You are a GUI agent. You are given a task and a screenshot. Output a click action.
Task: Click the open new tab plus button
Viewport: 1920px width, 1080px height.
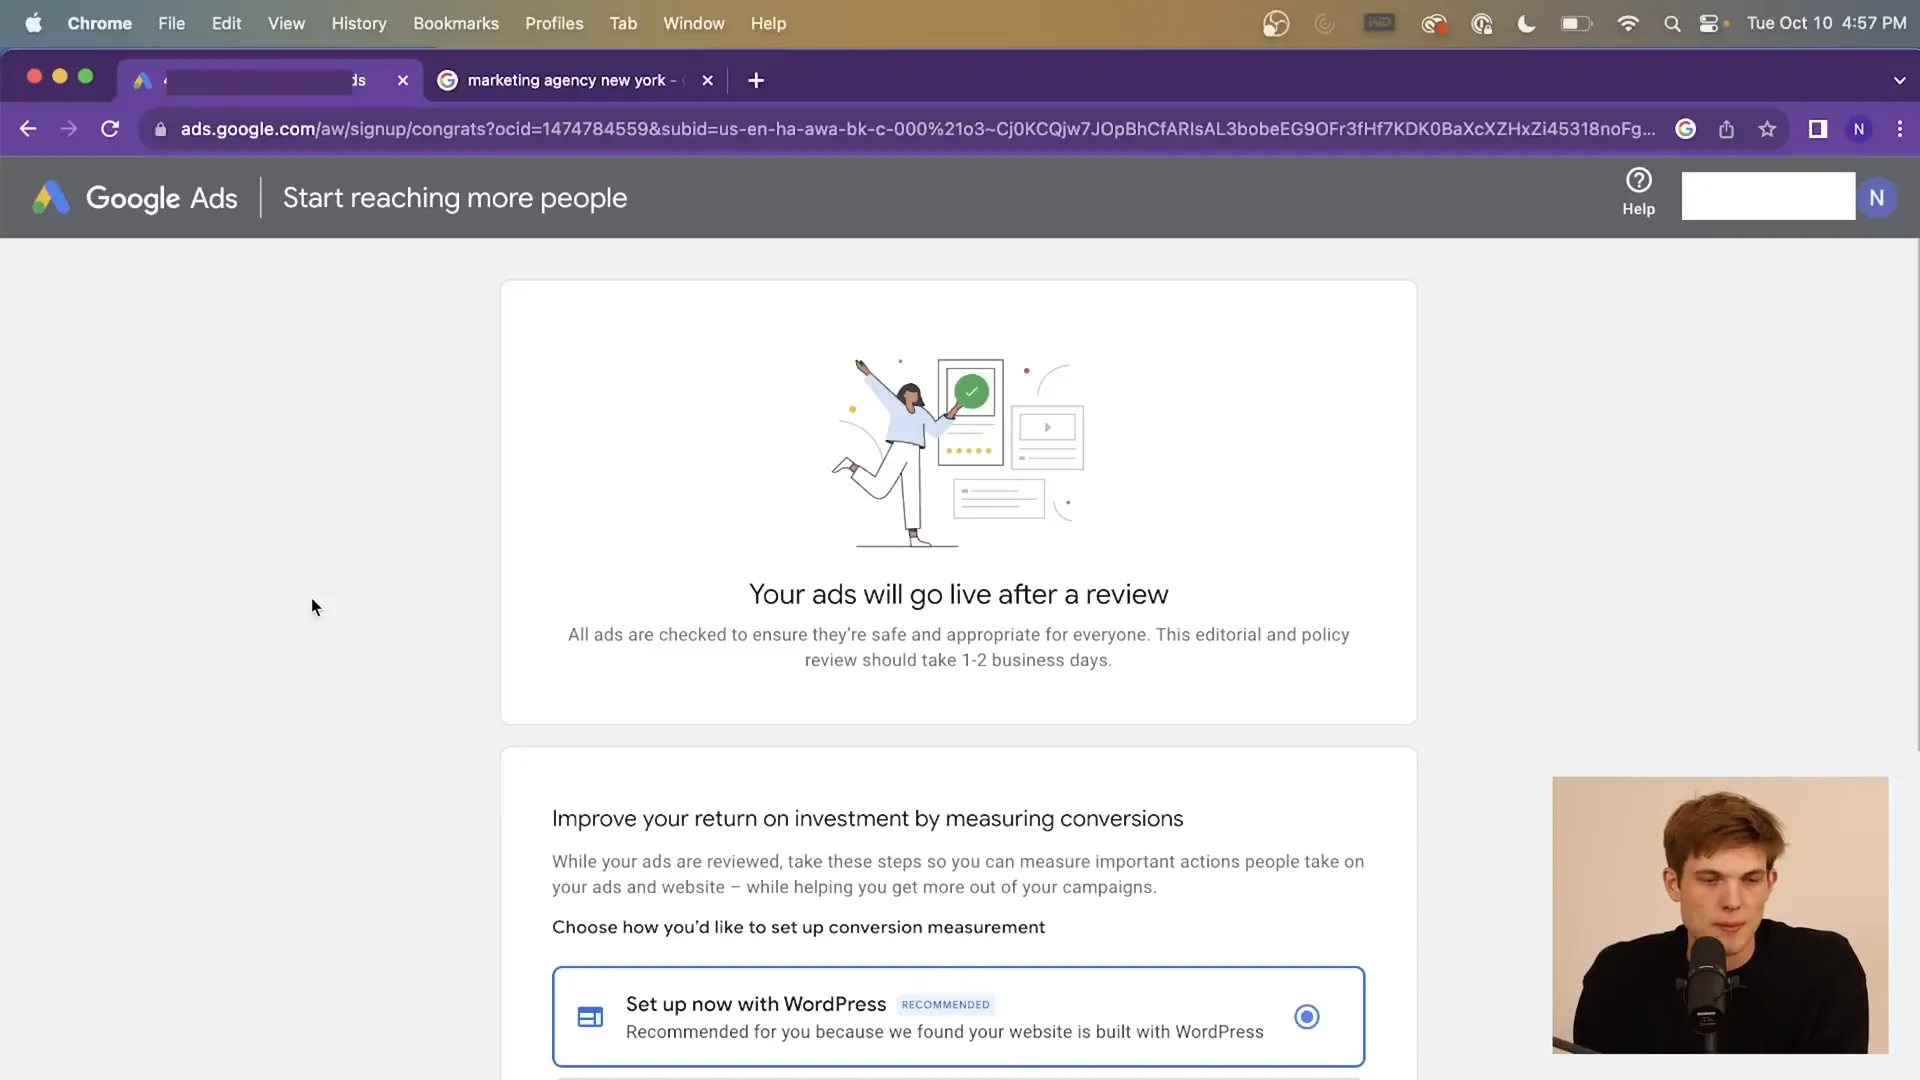[x=757, y=80]
